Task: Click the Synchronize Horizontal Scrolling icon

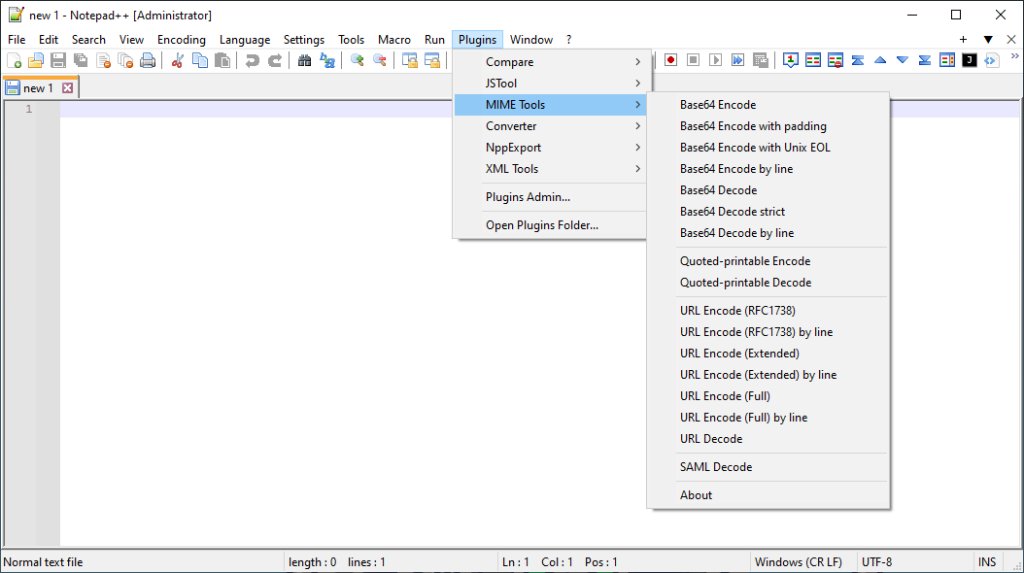Action: (x=432, y=61)
